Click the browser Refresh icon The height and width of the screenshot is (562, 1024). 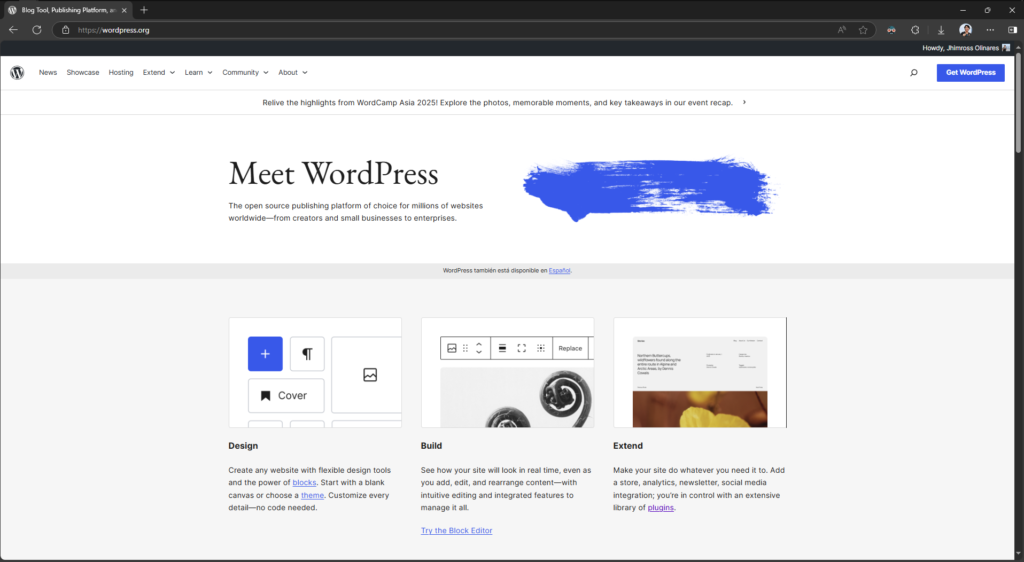37,30
